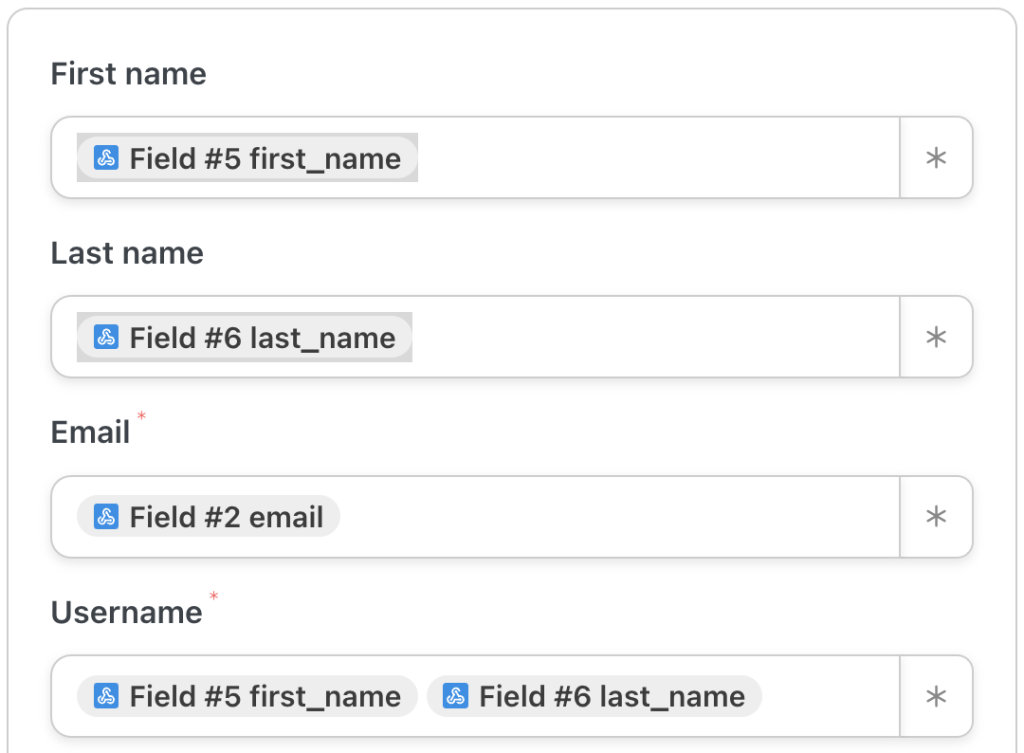Image resolution: width=1024 pixels, height=753 pixels.
Task: Click the red required asterisk next to Email
Action: 141,416
